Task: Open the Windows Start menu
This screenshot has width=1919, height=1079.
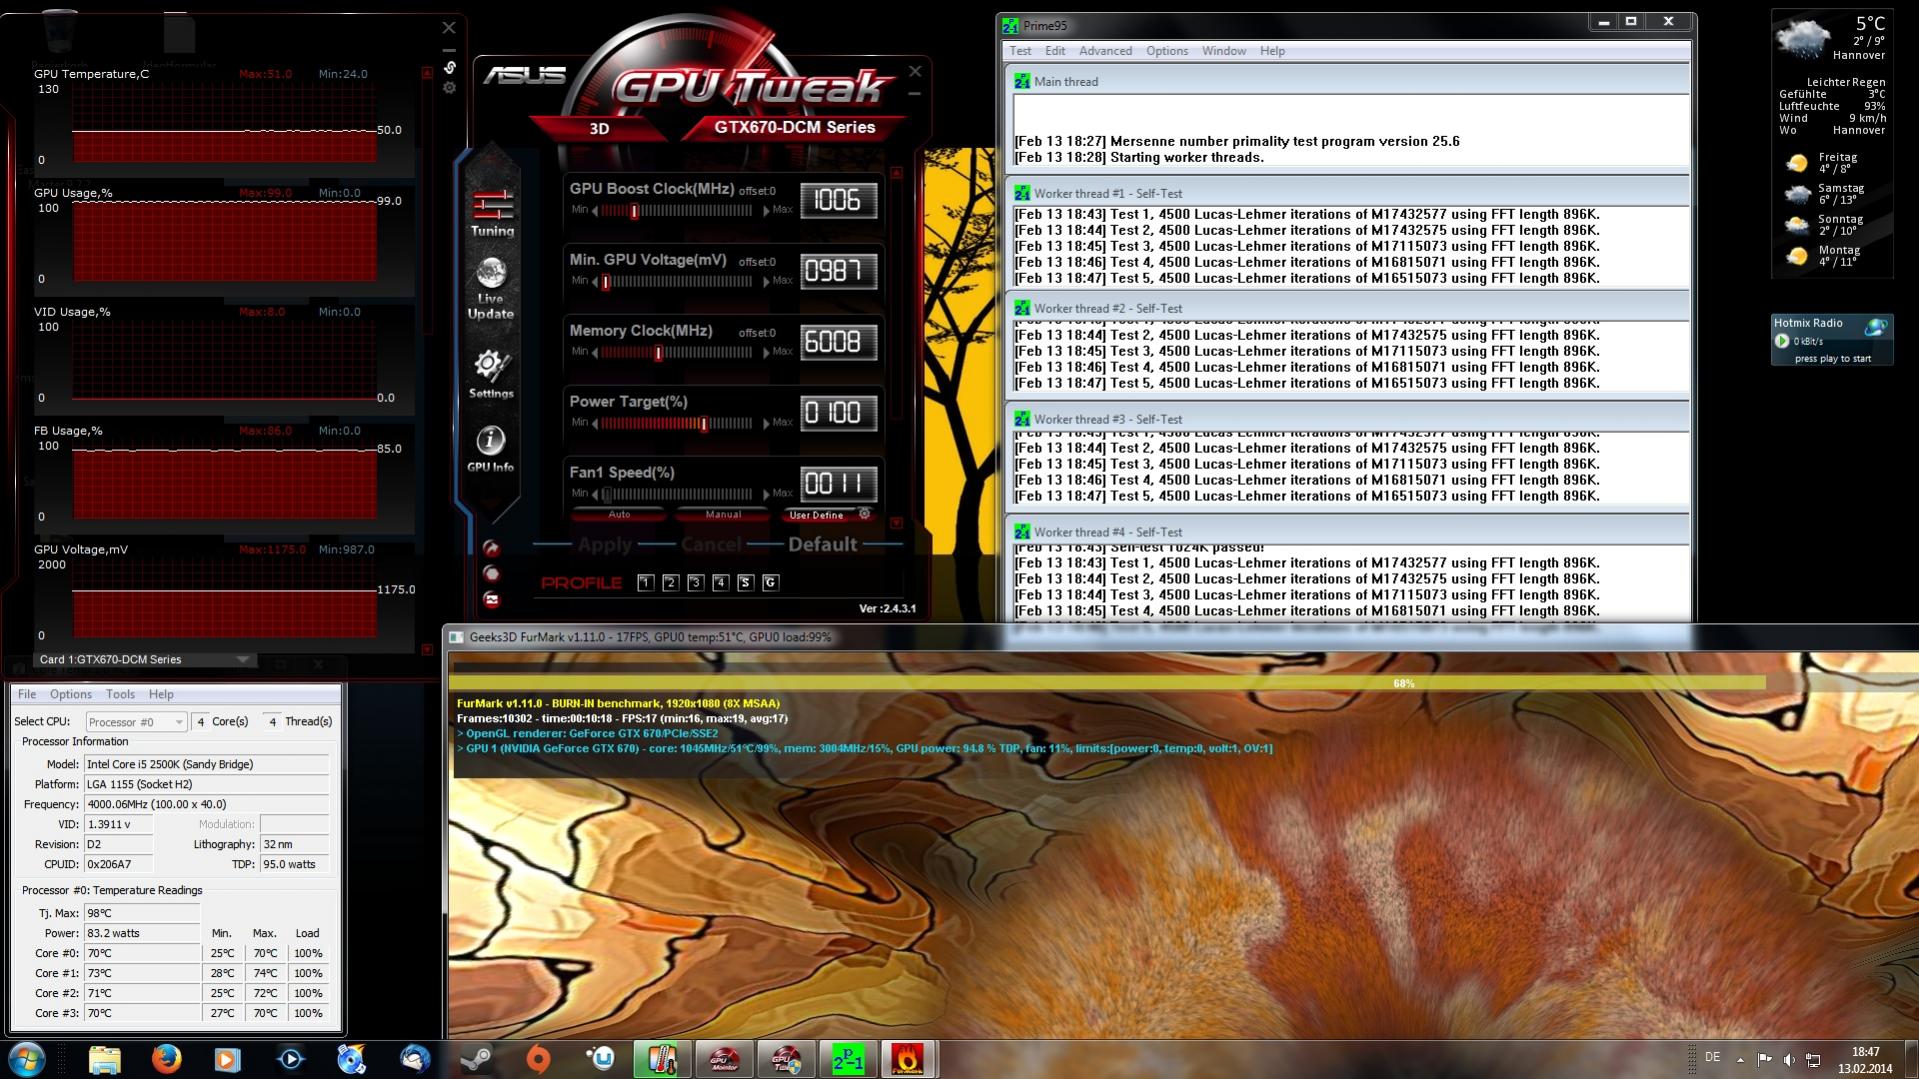Action: (27, 1058)
